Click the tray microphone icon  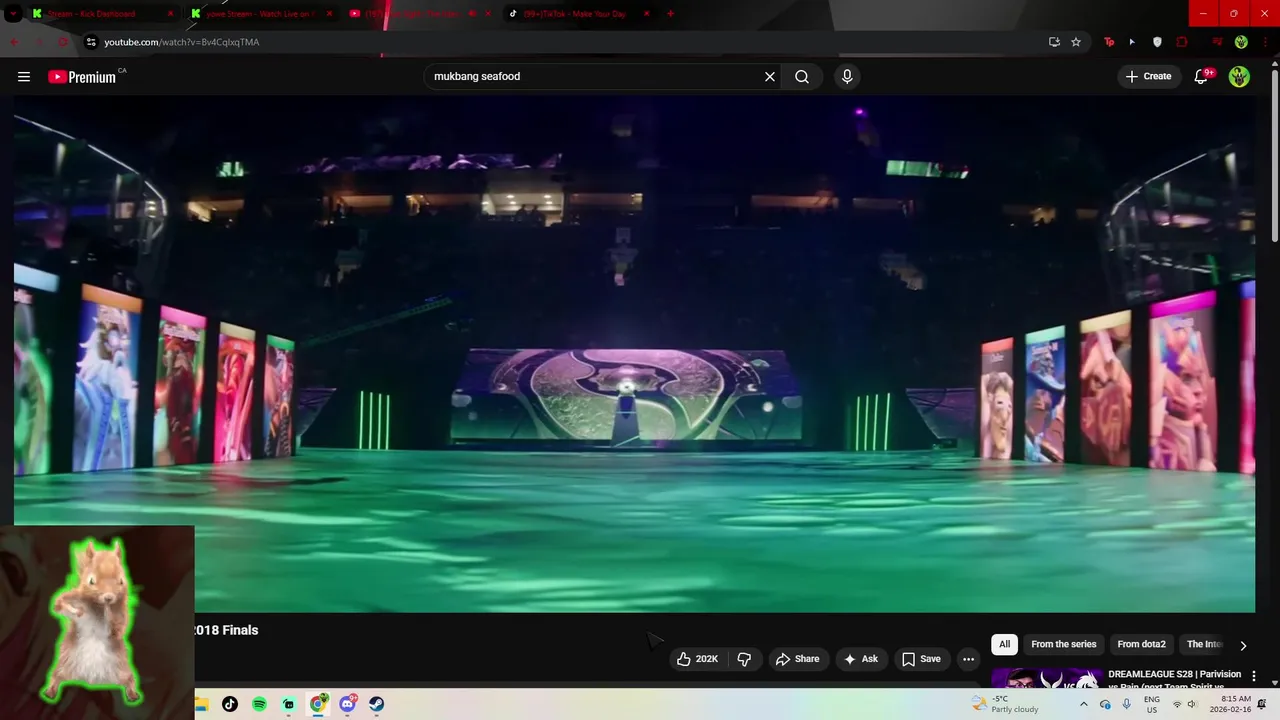(1126, 704)
